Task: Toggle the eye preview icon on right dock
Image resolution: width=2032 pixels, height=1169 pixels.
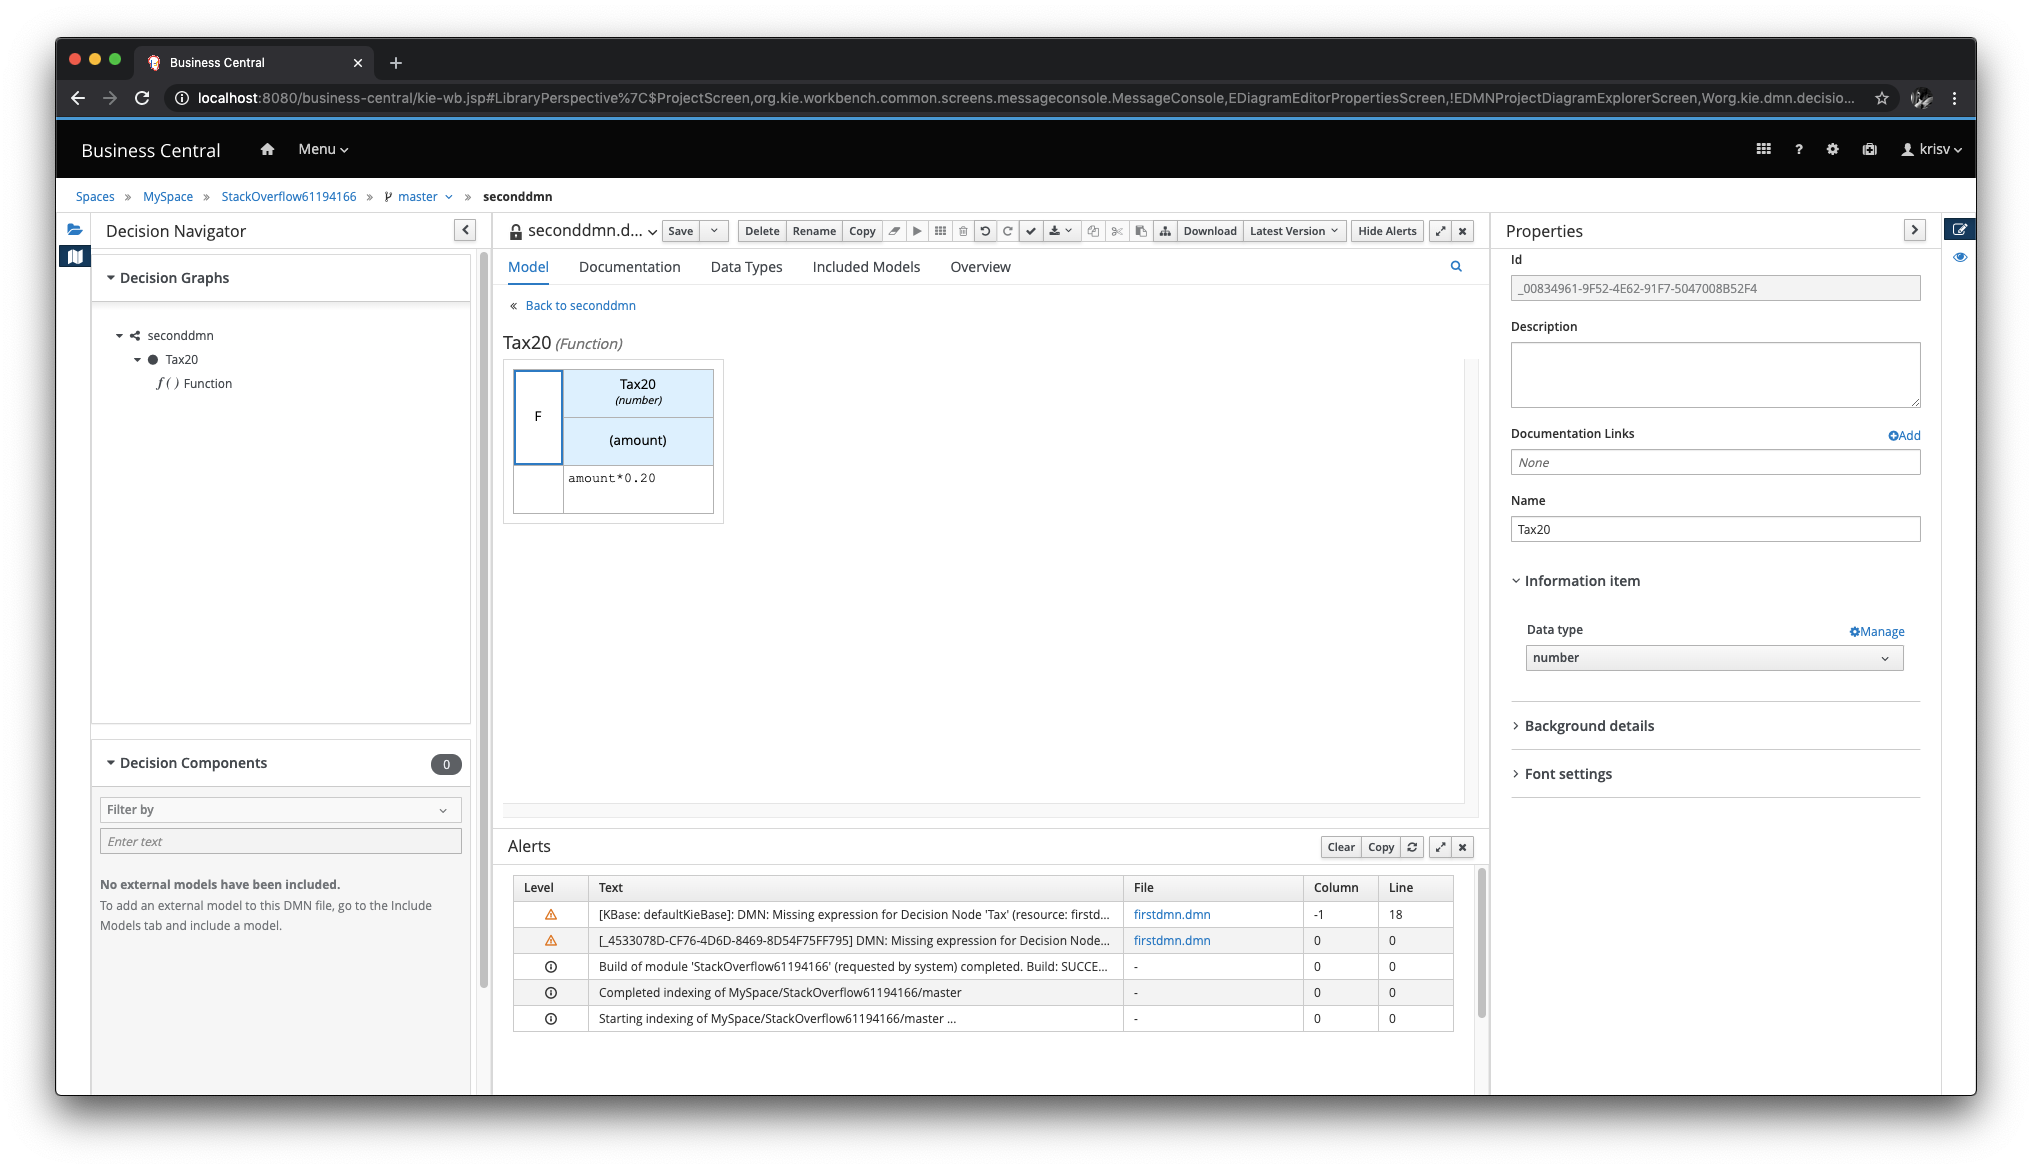Action: point(1959,258)
